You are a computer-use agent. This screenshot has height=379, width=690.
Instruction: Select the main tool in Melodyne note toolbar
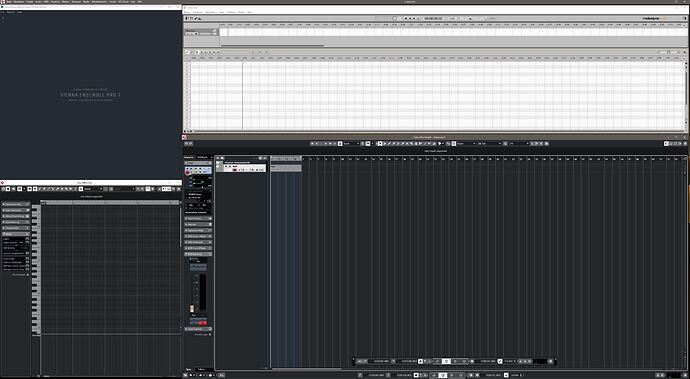[x=197, y=52]
